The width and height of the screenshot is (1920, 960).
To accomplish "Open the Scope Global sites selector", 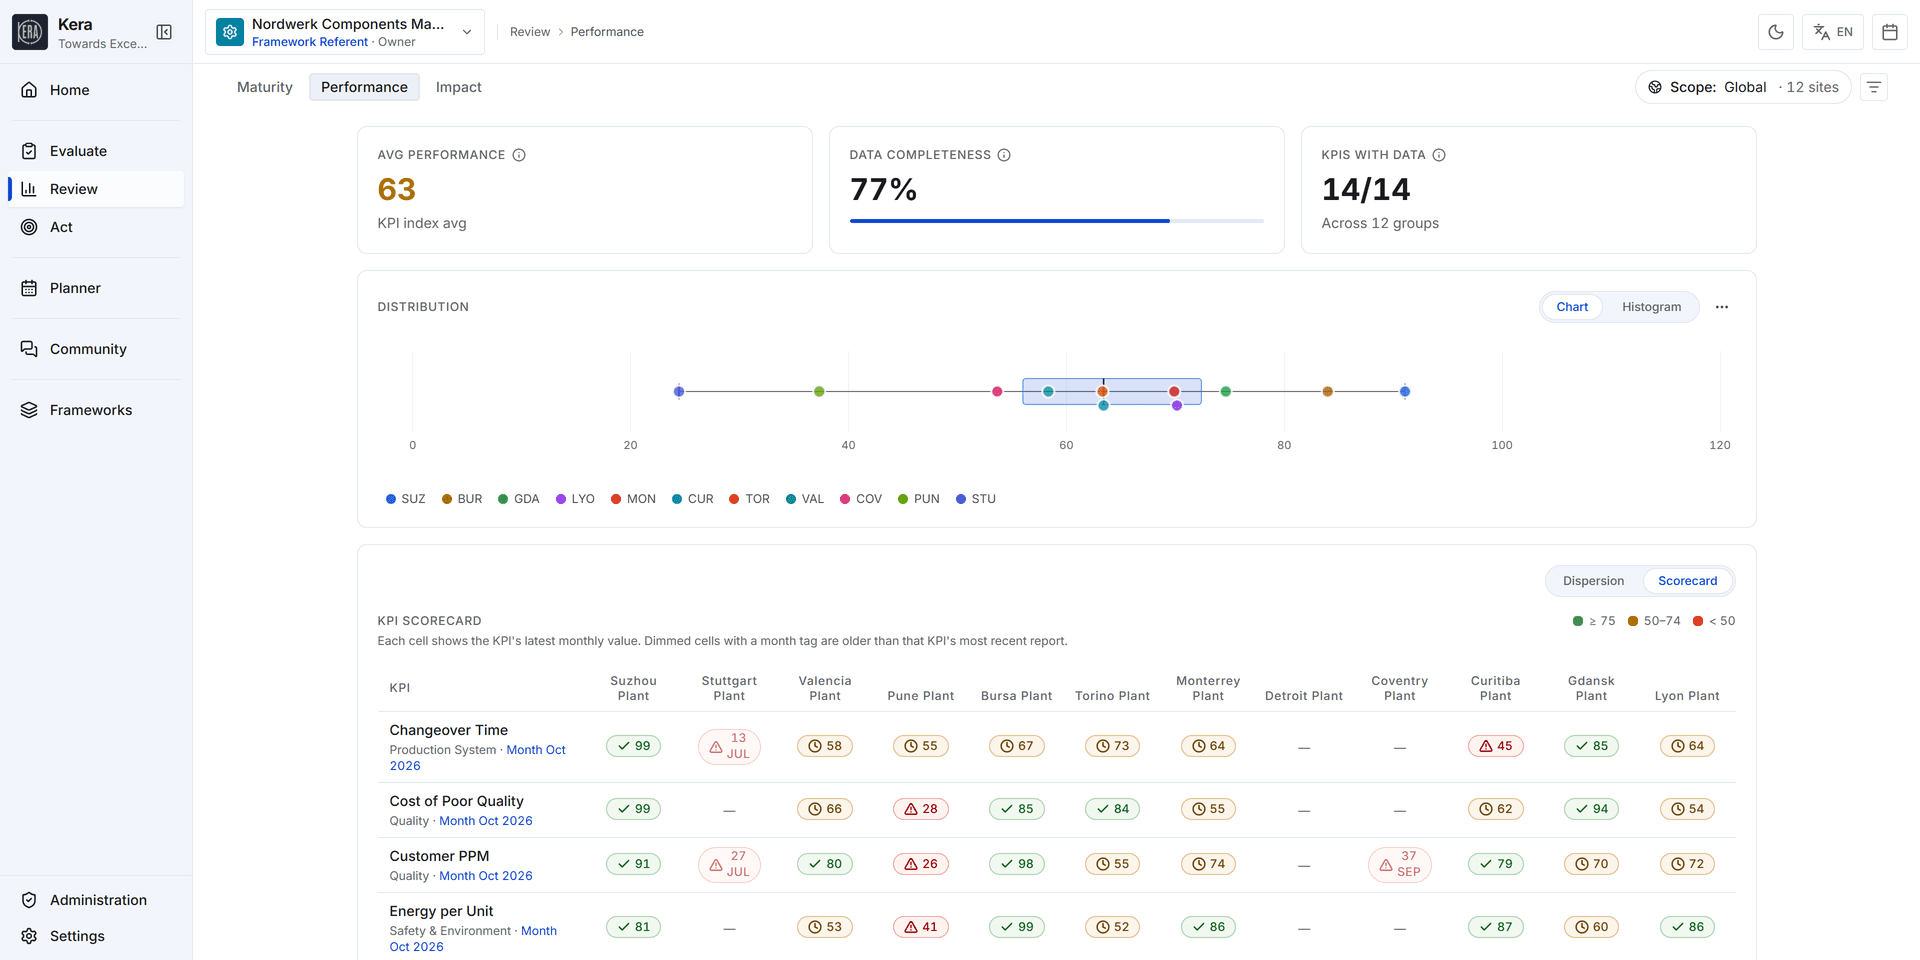I will click(x=1743, y=87).
